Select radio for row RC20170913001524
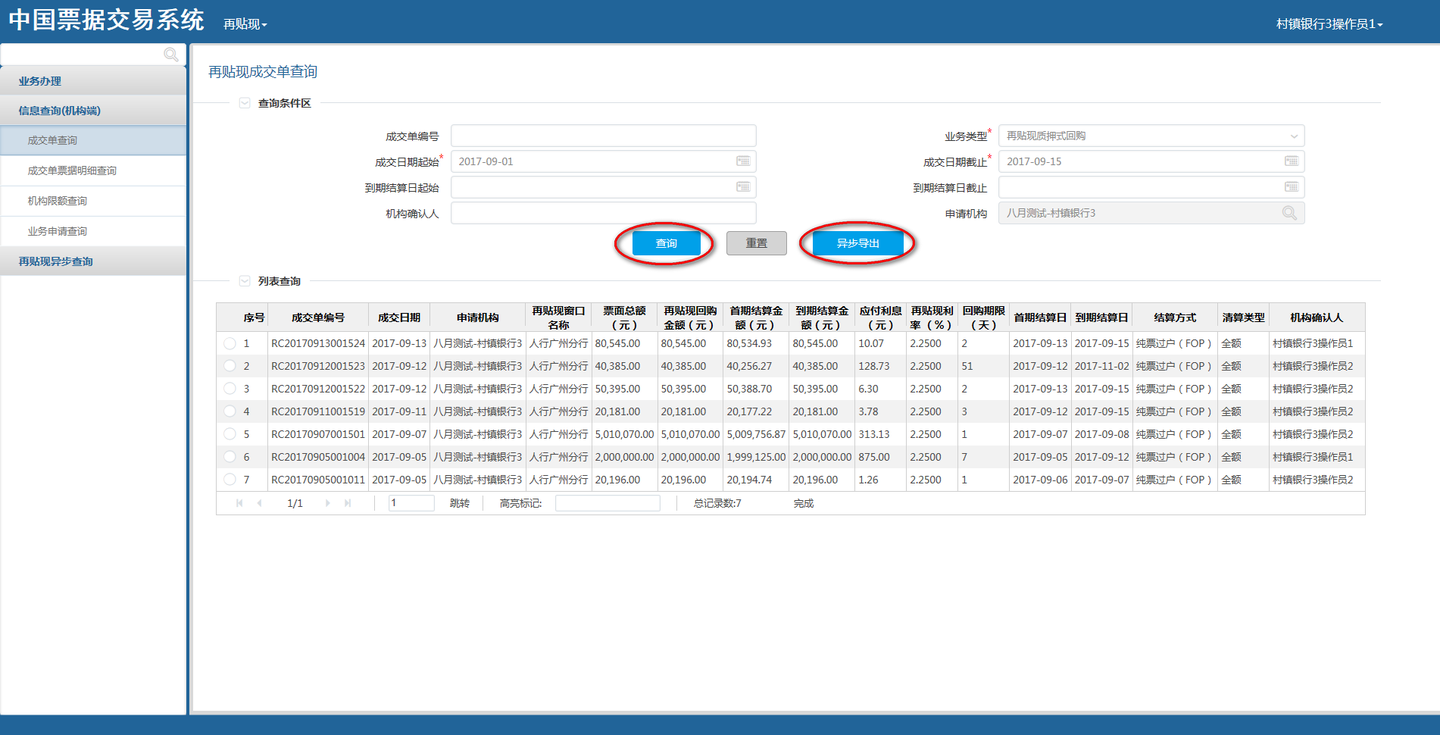The image size is (1440, 735). pyautogui.click(x=230, y=343)
